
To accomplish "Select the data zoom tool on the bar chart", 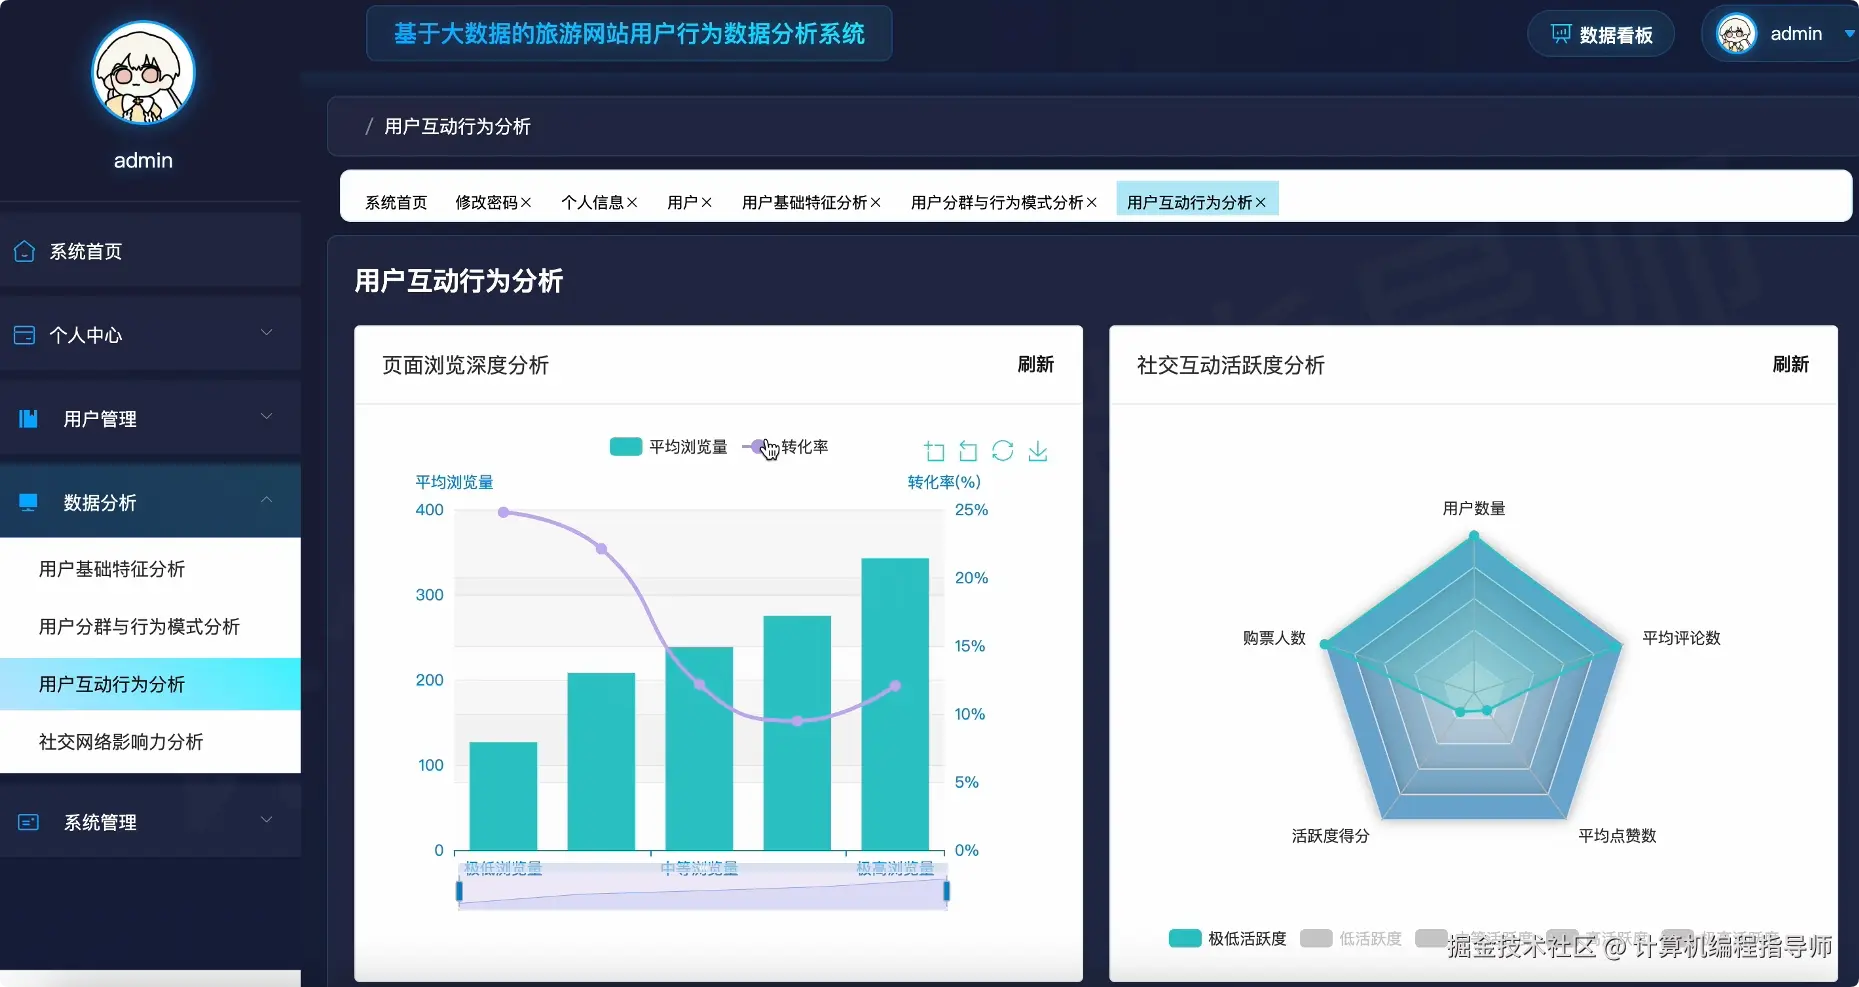I will [935, 450].
